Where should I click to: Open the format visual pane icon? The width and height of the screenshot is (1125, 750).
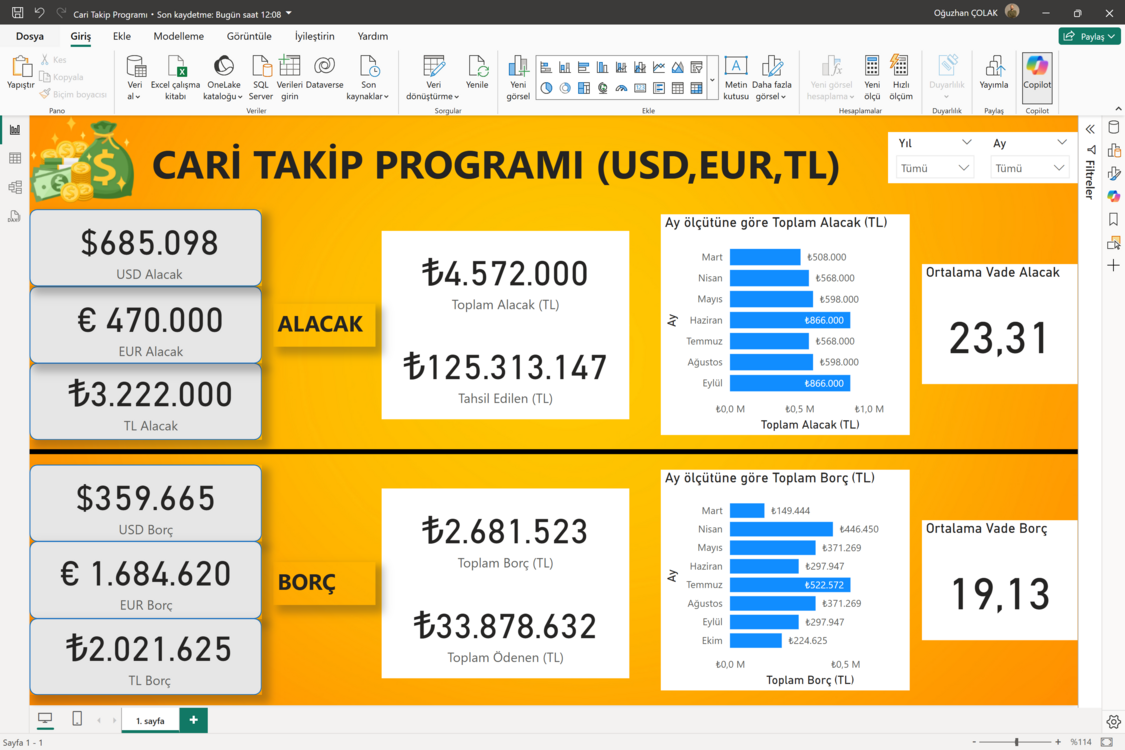pos(1114,173)
